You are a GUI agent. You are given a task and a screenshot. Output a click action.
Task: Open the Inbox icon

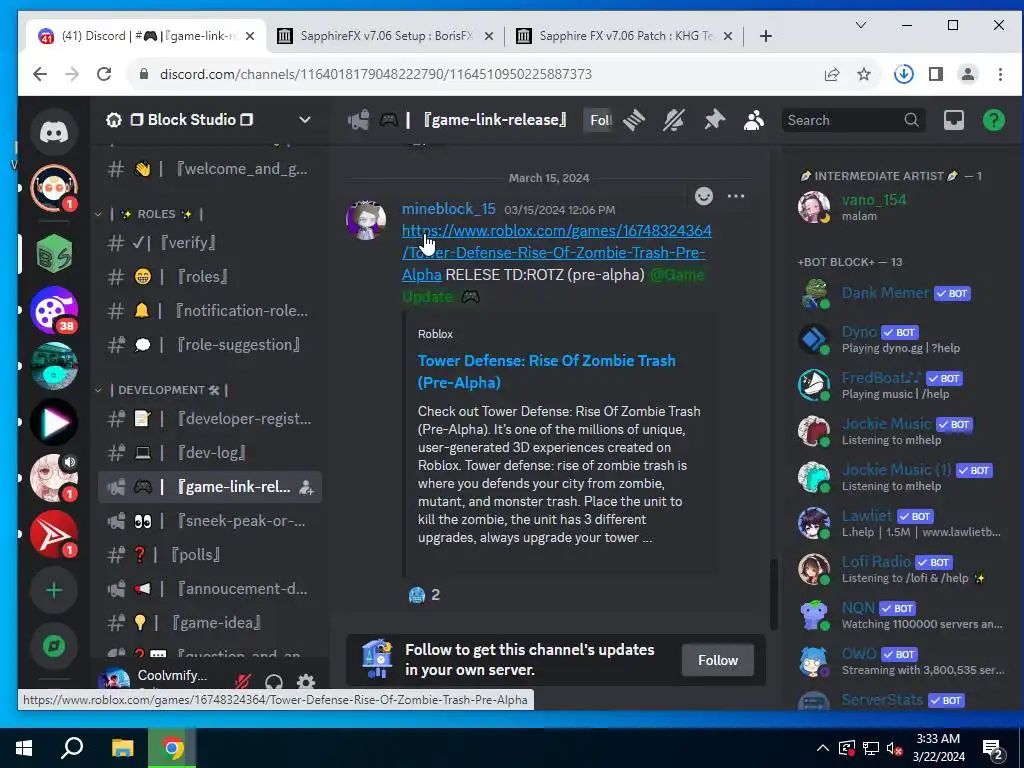[x=953, y=120]
